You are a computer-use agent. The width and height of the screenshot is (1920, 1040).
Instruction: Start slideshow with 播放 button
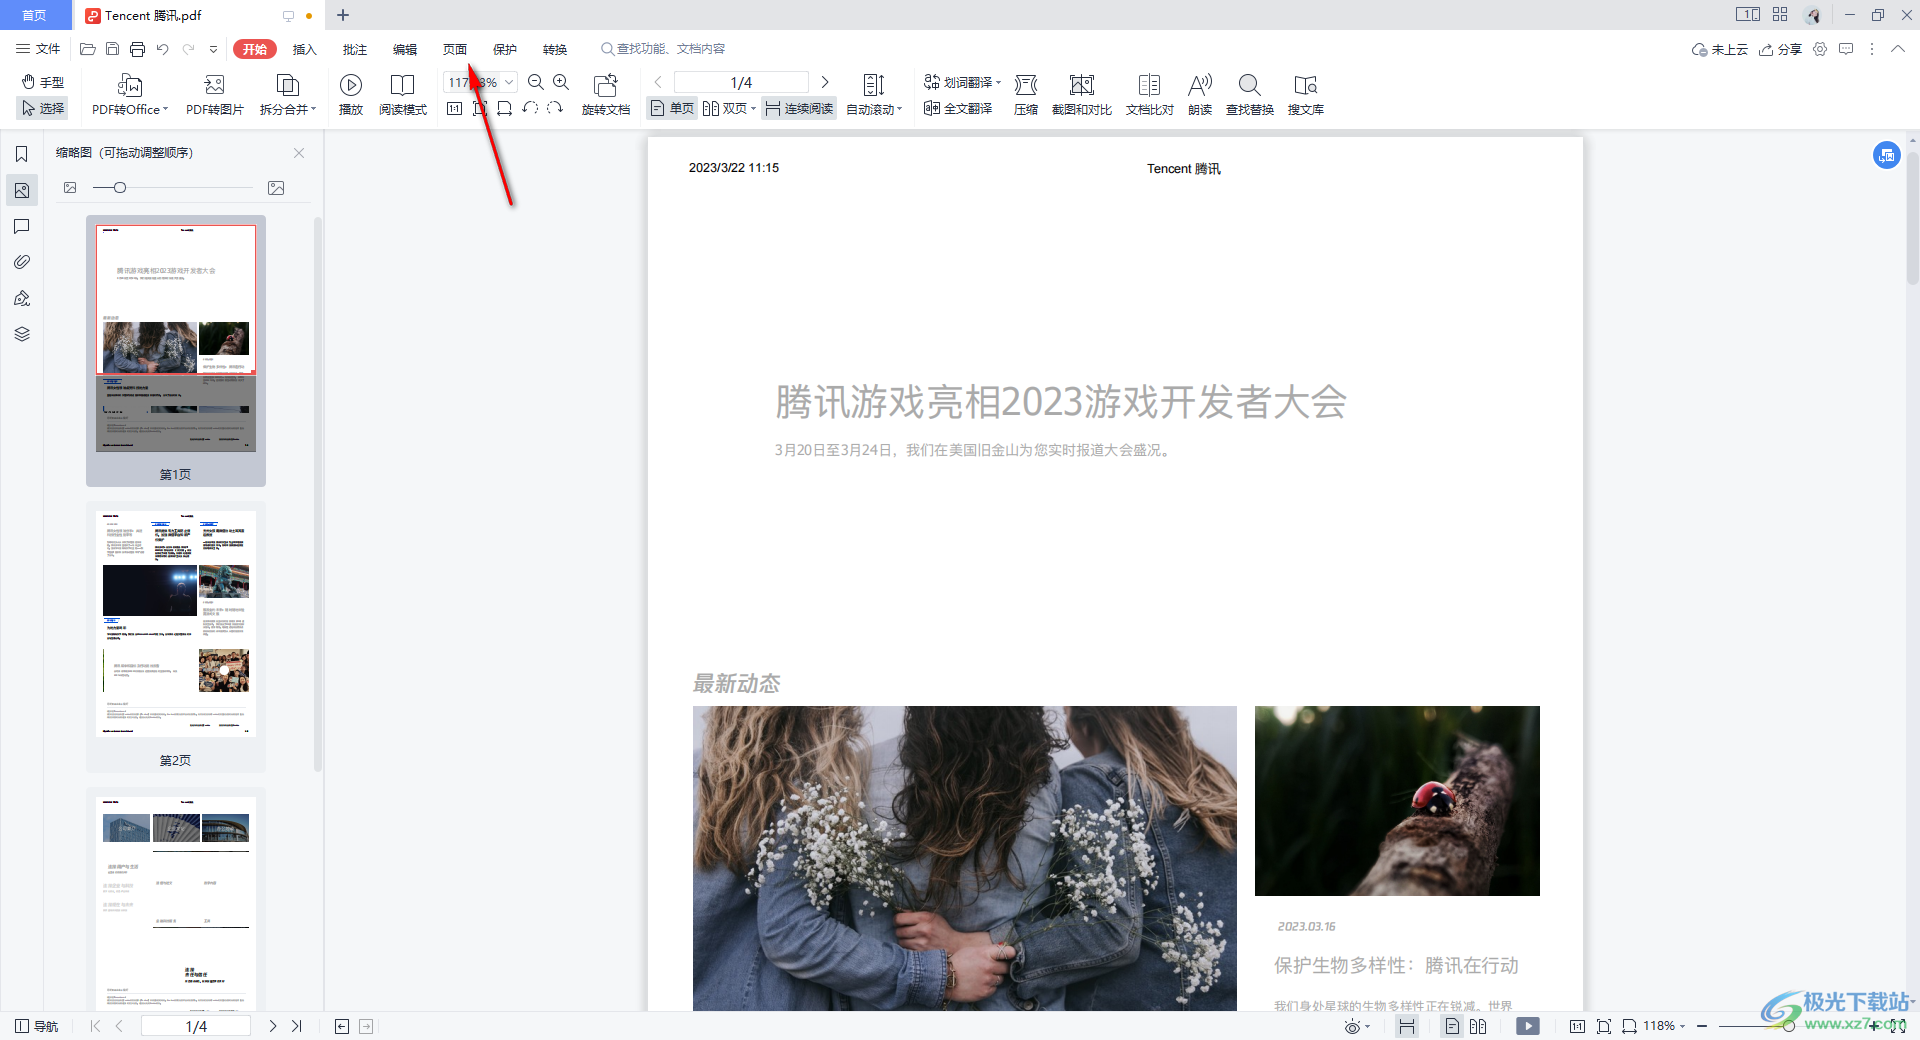click(351, 95)
